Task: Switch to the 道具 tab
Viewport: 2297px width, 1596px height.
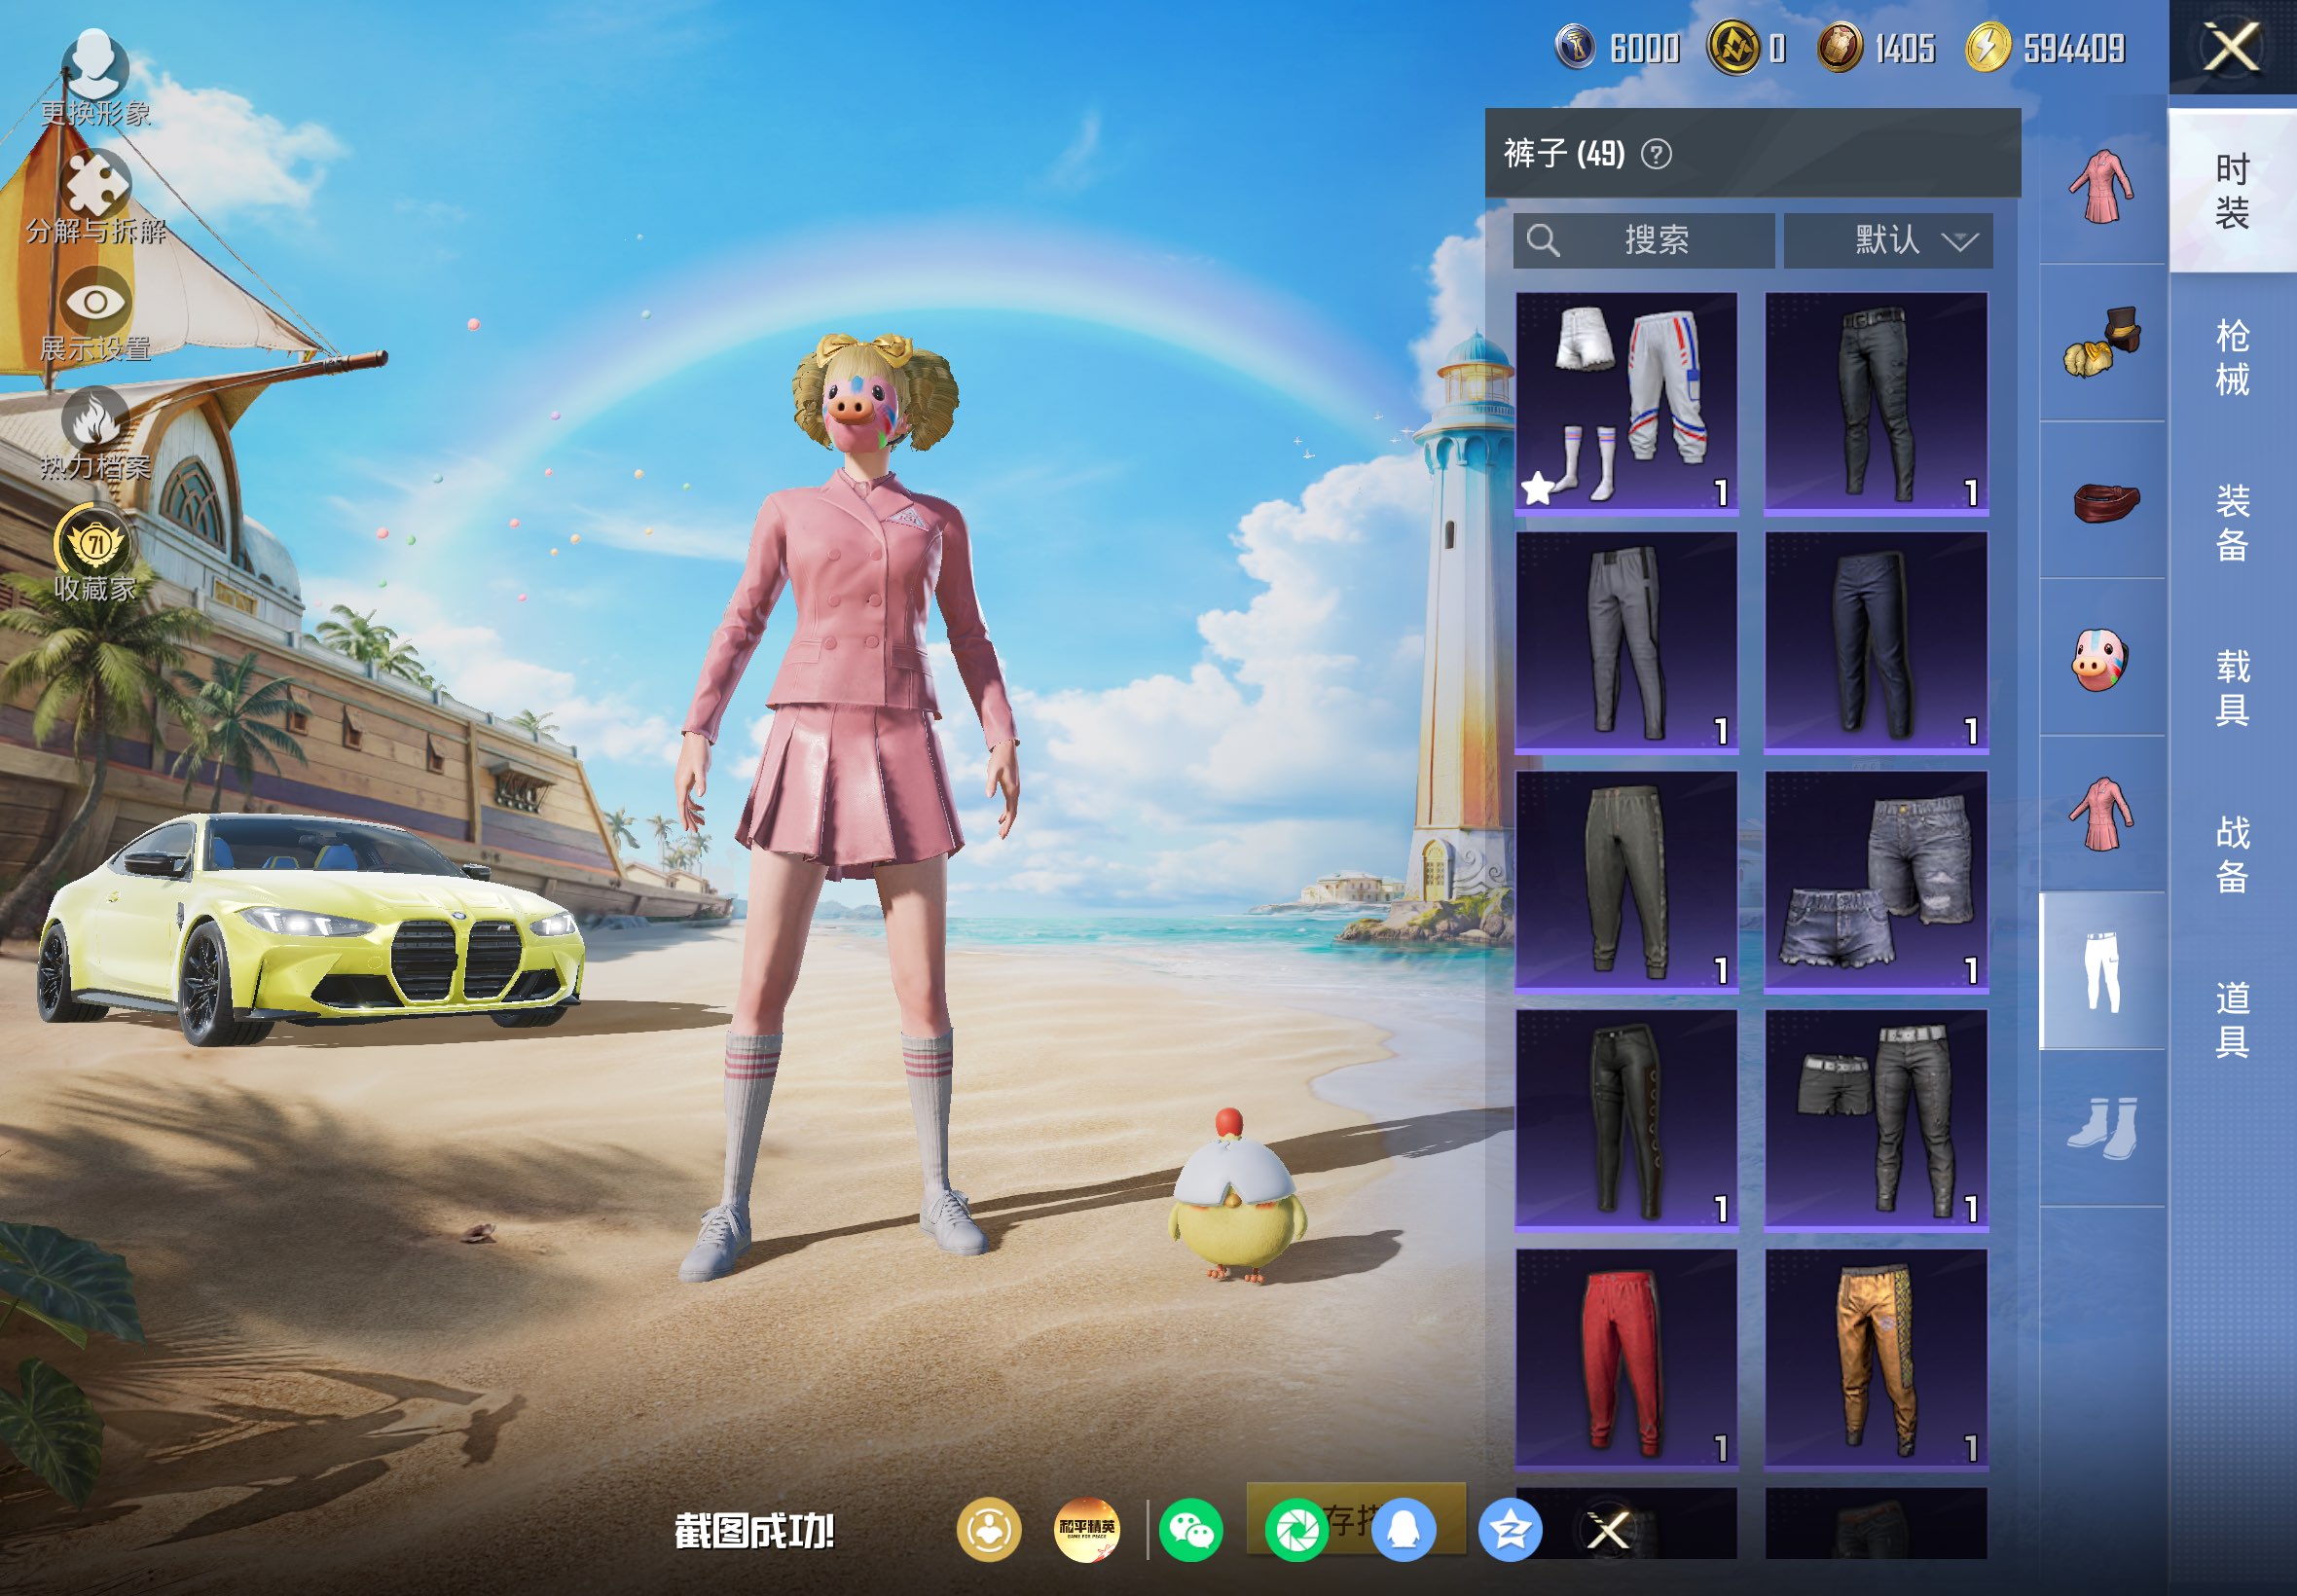Action: tap(2232, 1019)
